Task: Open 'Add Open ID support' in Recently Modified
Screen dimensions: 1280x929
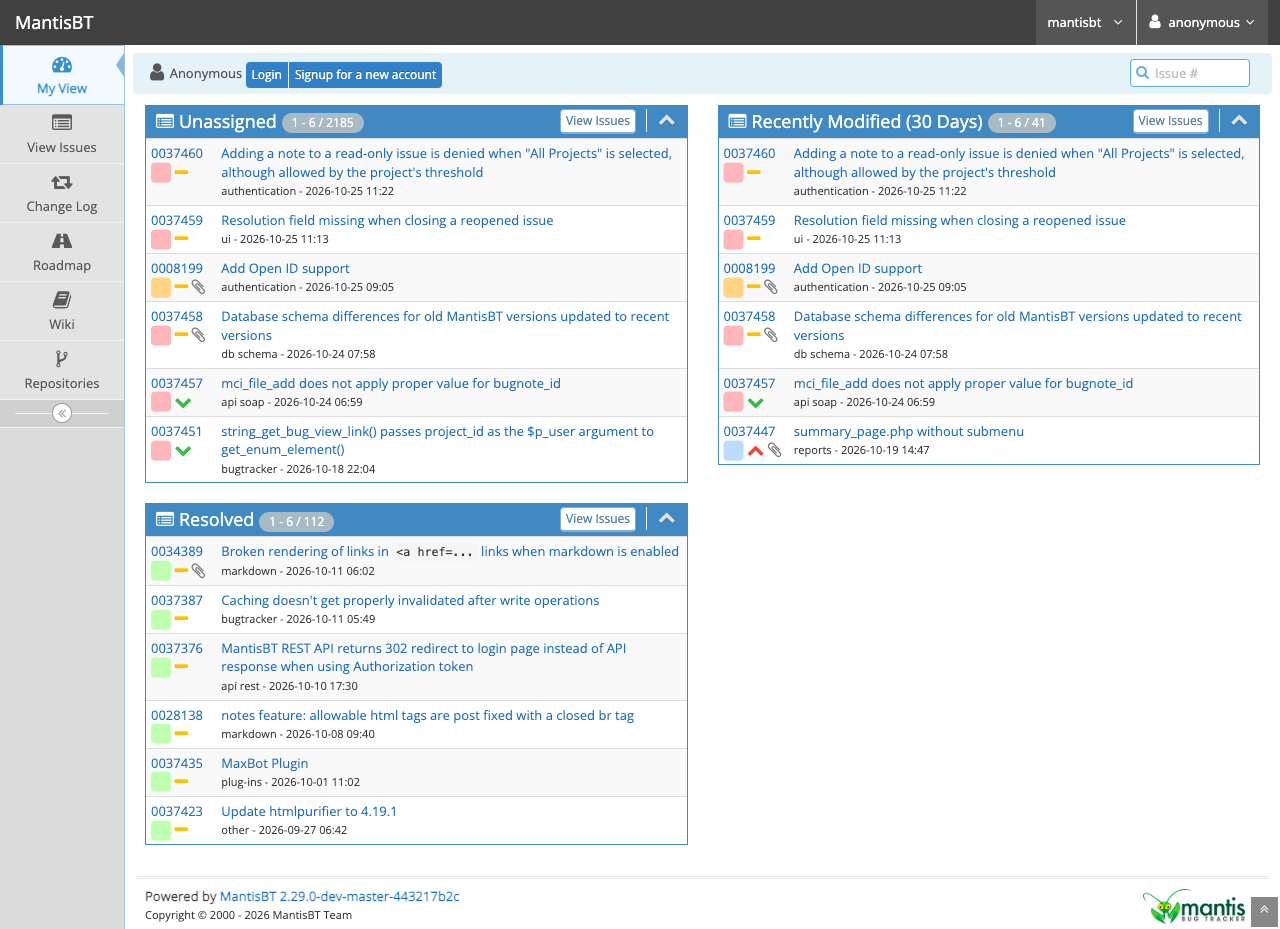Action: (858, 268)
